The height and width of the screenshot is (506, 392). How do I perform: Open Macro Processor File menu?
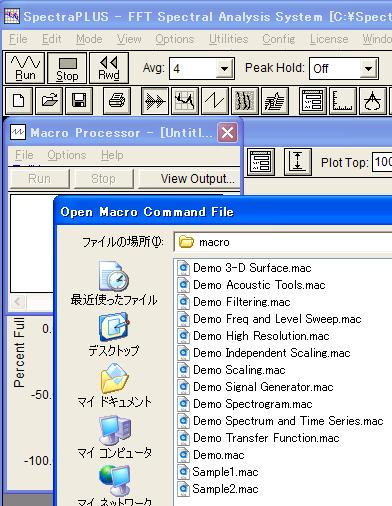pos(24,155)
